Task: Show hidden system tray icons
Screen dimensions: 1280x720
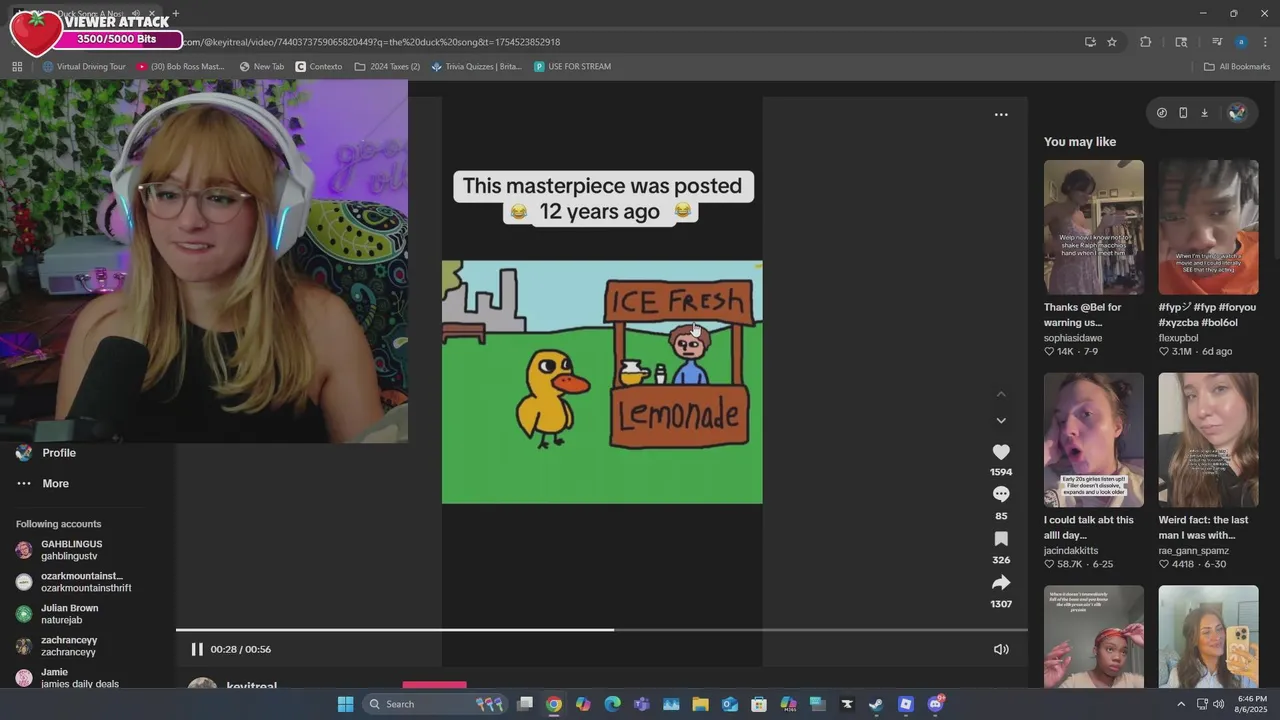Action: [1181, 704]
